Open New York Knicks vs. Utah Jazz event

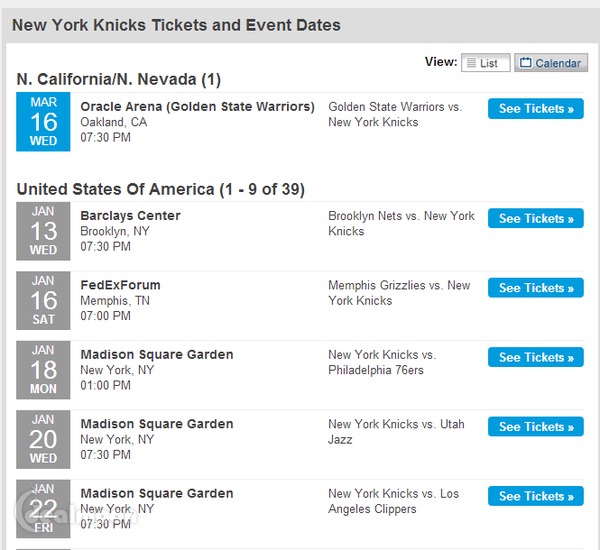pos(396,431)
